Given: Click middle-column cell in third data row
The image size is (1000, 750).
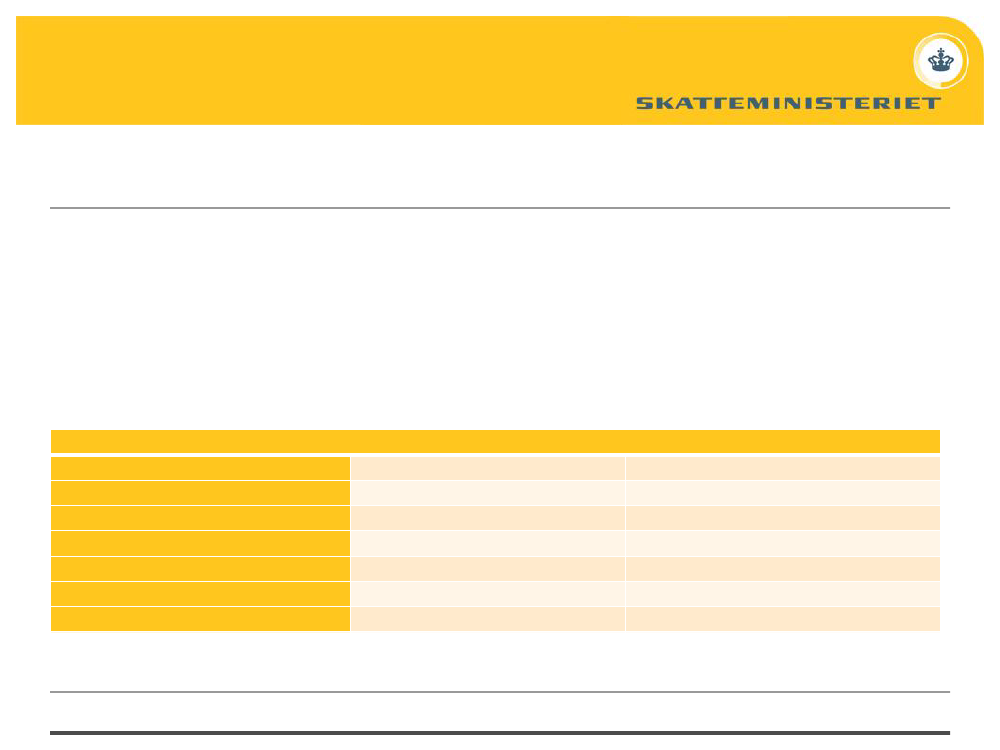Looking at the screenshot, I should tap(488, 518).
